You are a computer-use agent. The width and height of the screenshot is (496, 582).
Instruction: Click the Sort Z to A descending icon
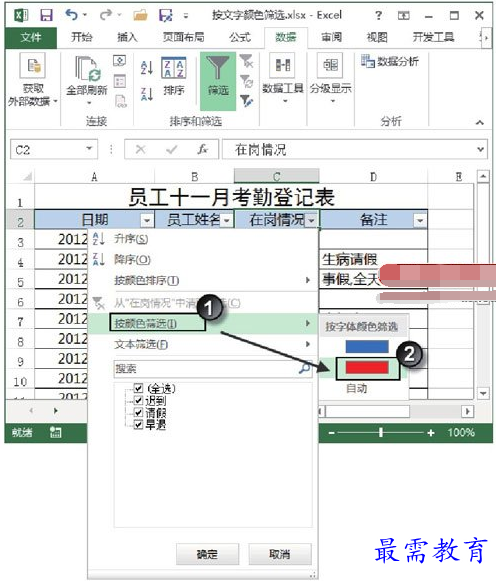147,94
